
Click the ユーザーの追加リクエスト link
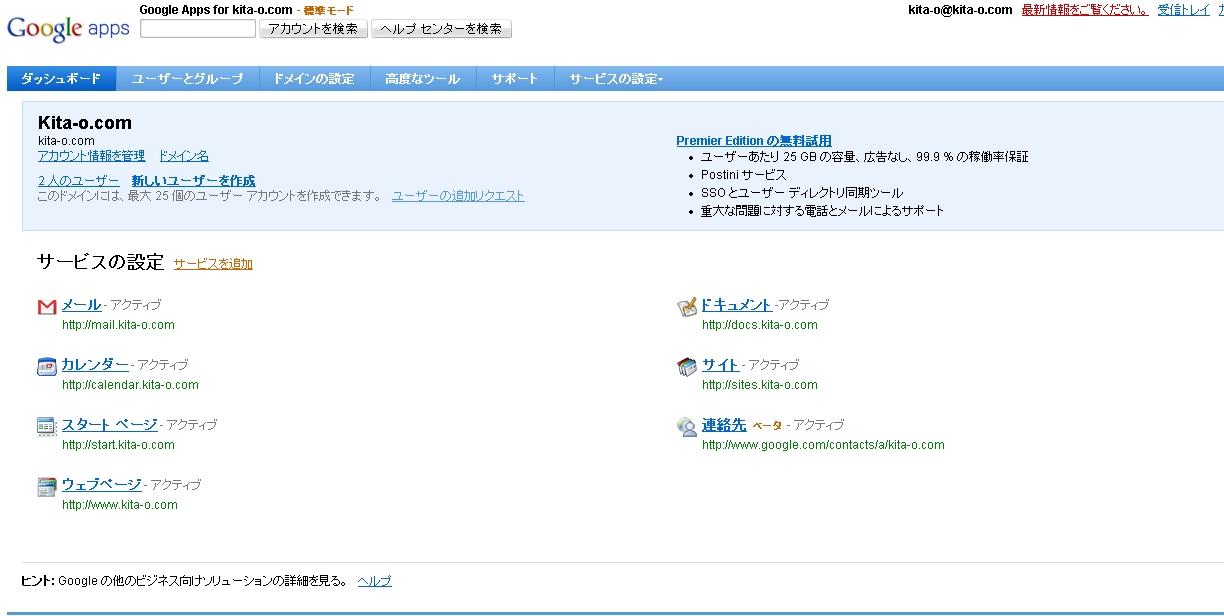458,196
